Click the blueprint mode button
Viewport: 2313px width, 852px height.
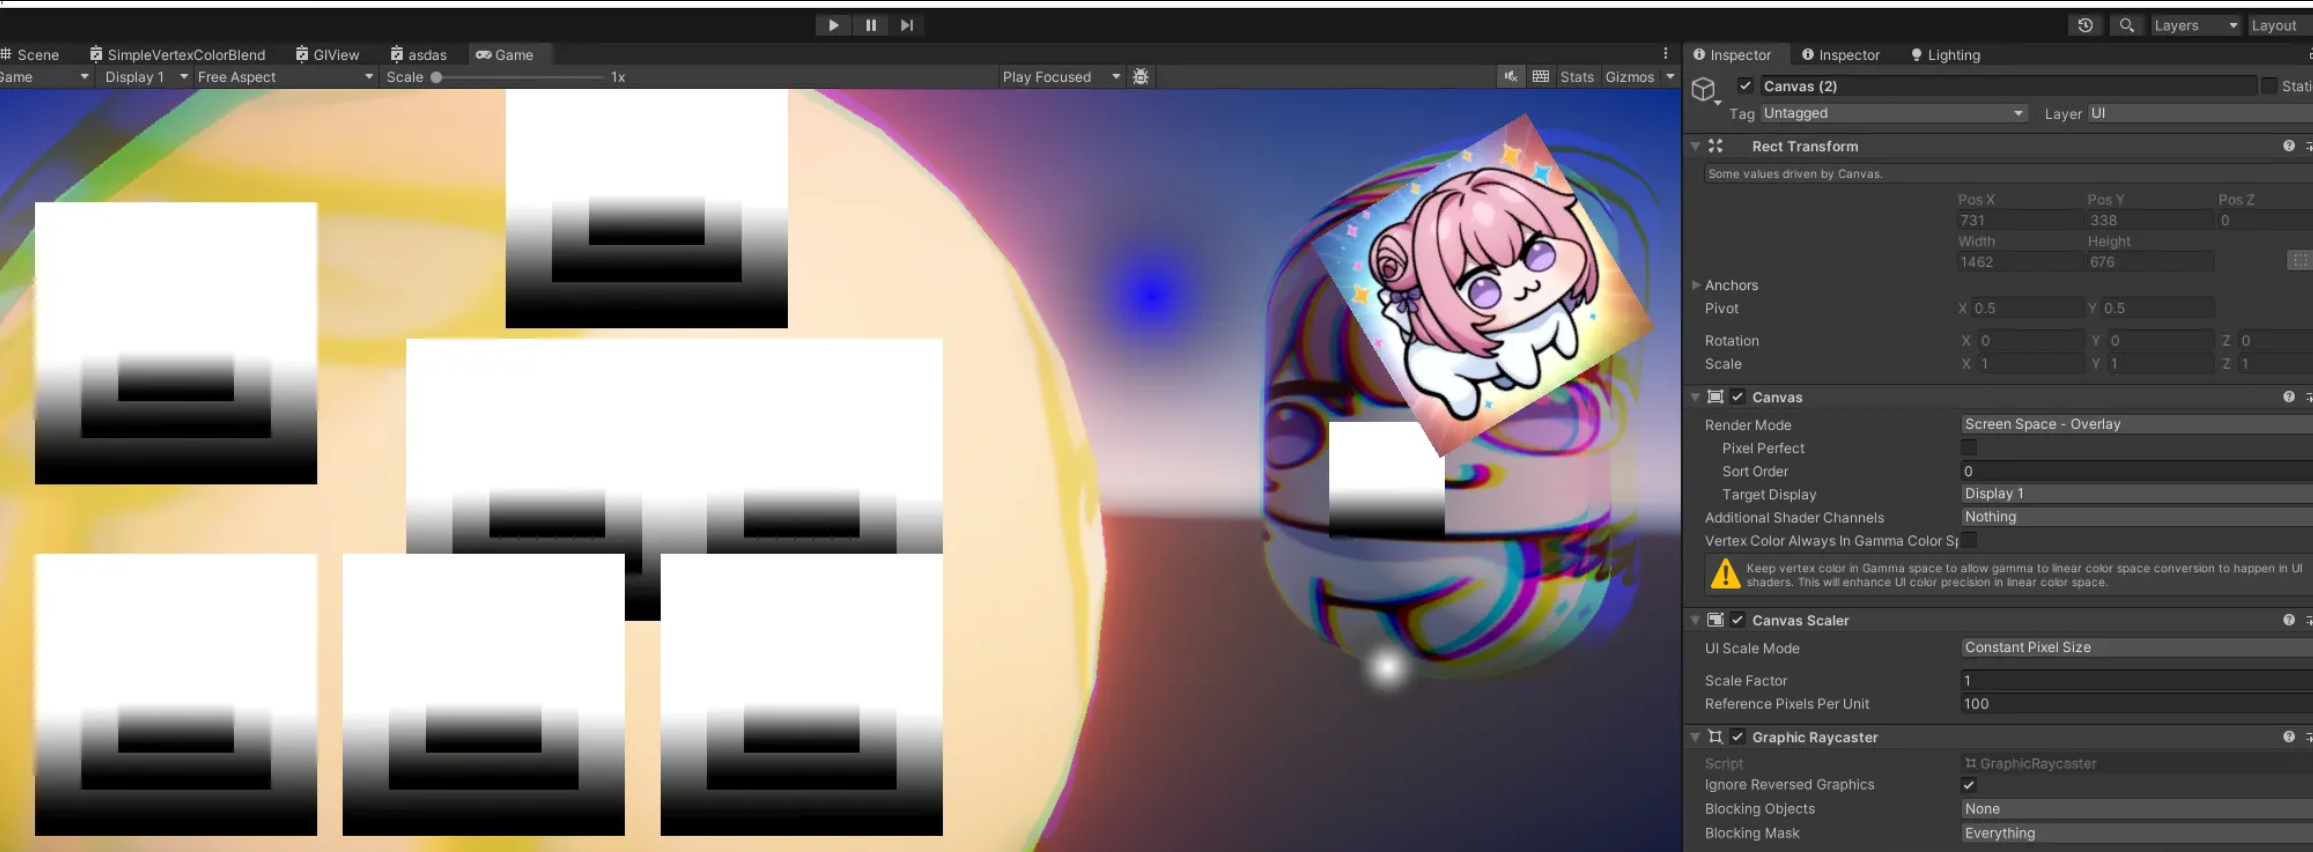2300,260
